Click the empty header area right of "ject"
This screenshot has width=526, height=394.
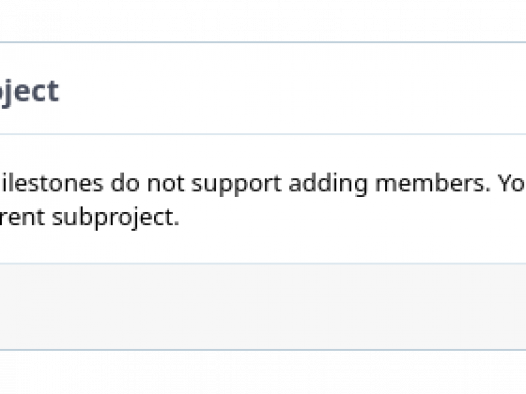click(292, 89)
